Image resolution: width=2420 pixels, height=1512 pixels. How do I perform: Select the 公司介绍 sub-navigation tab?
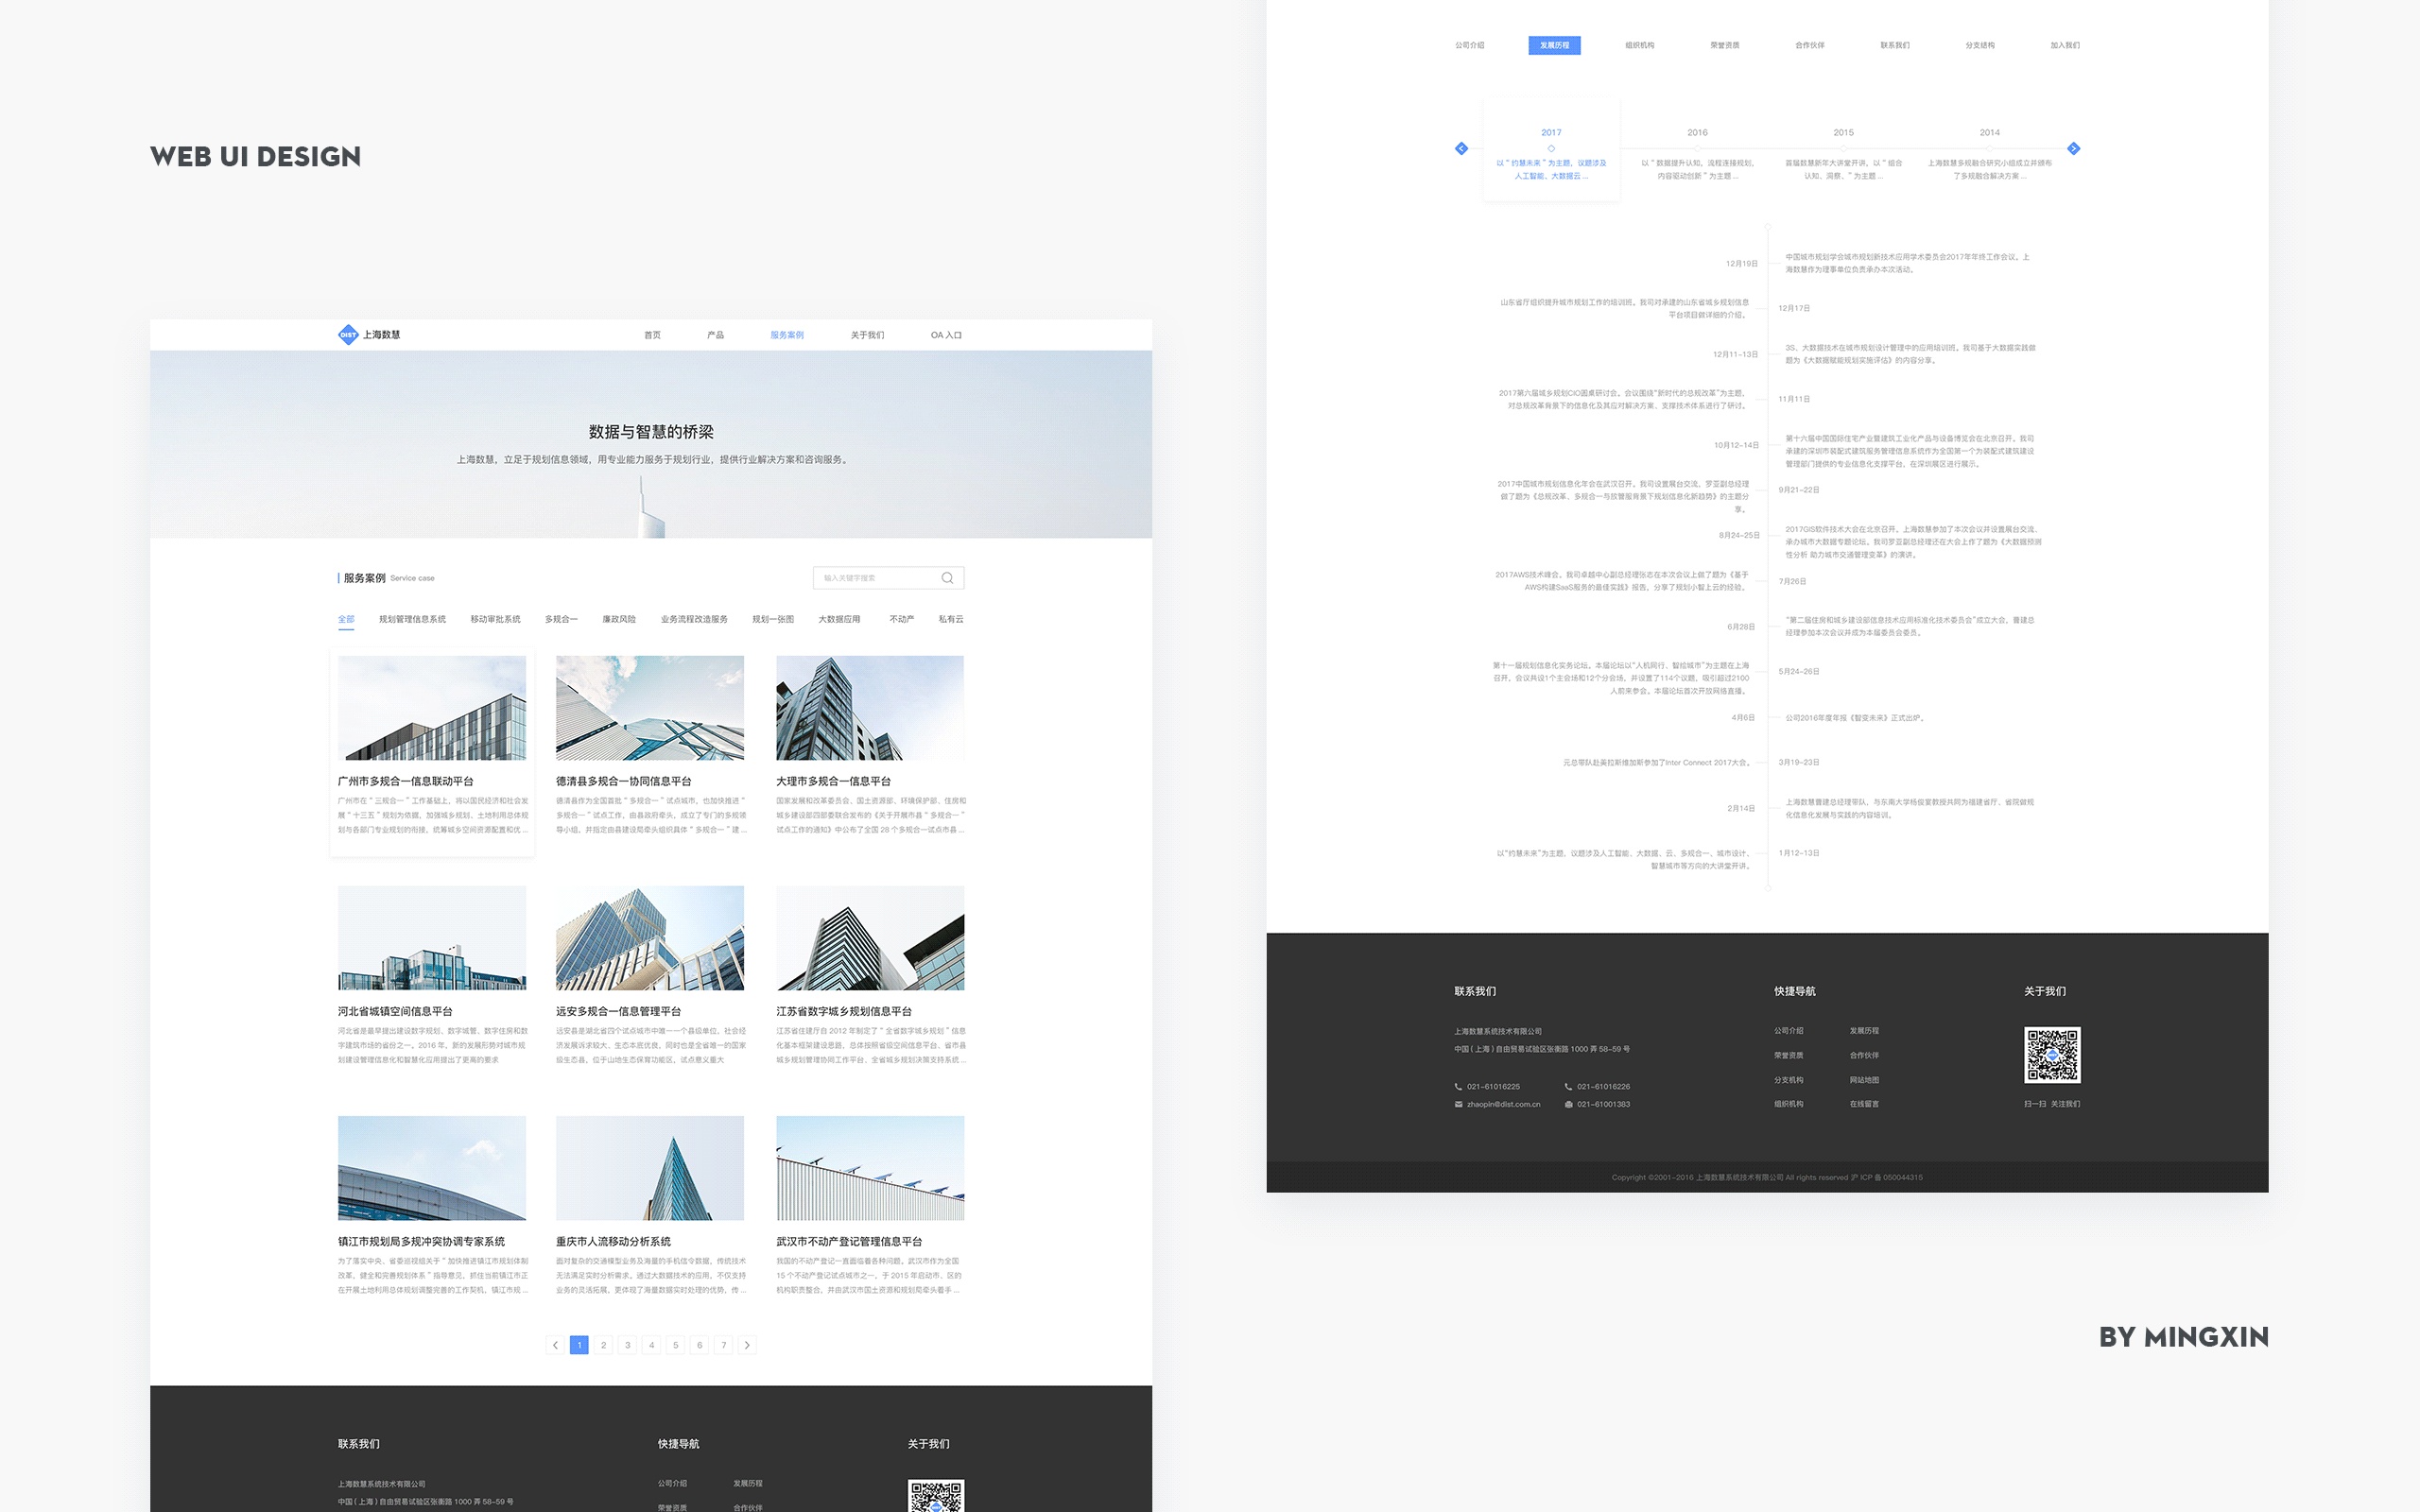pyautogui.click(x=1469, y=45)
